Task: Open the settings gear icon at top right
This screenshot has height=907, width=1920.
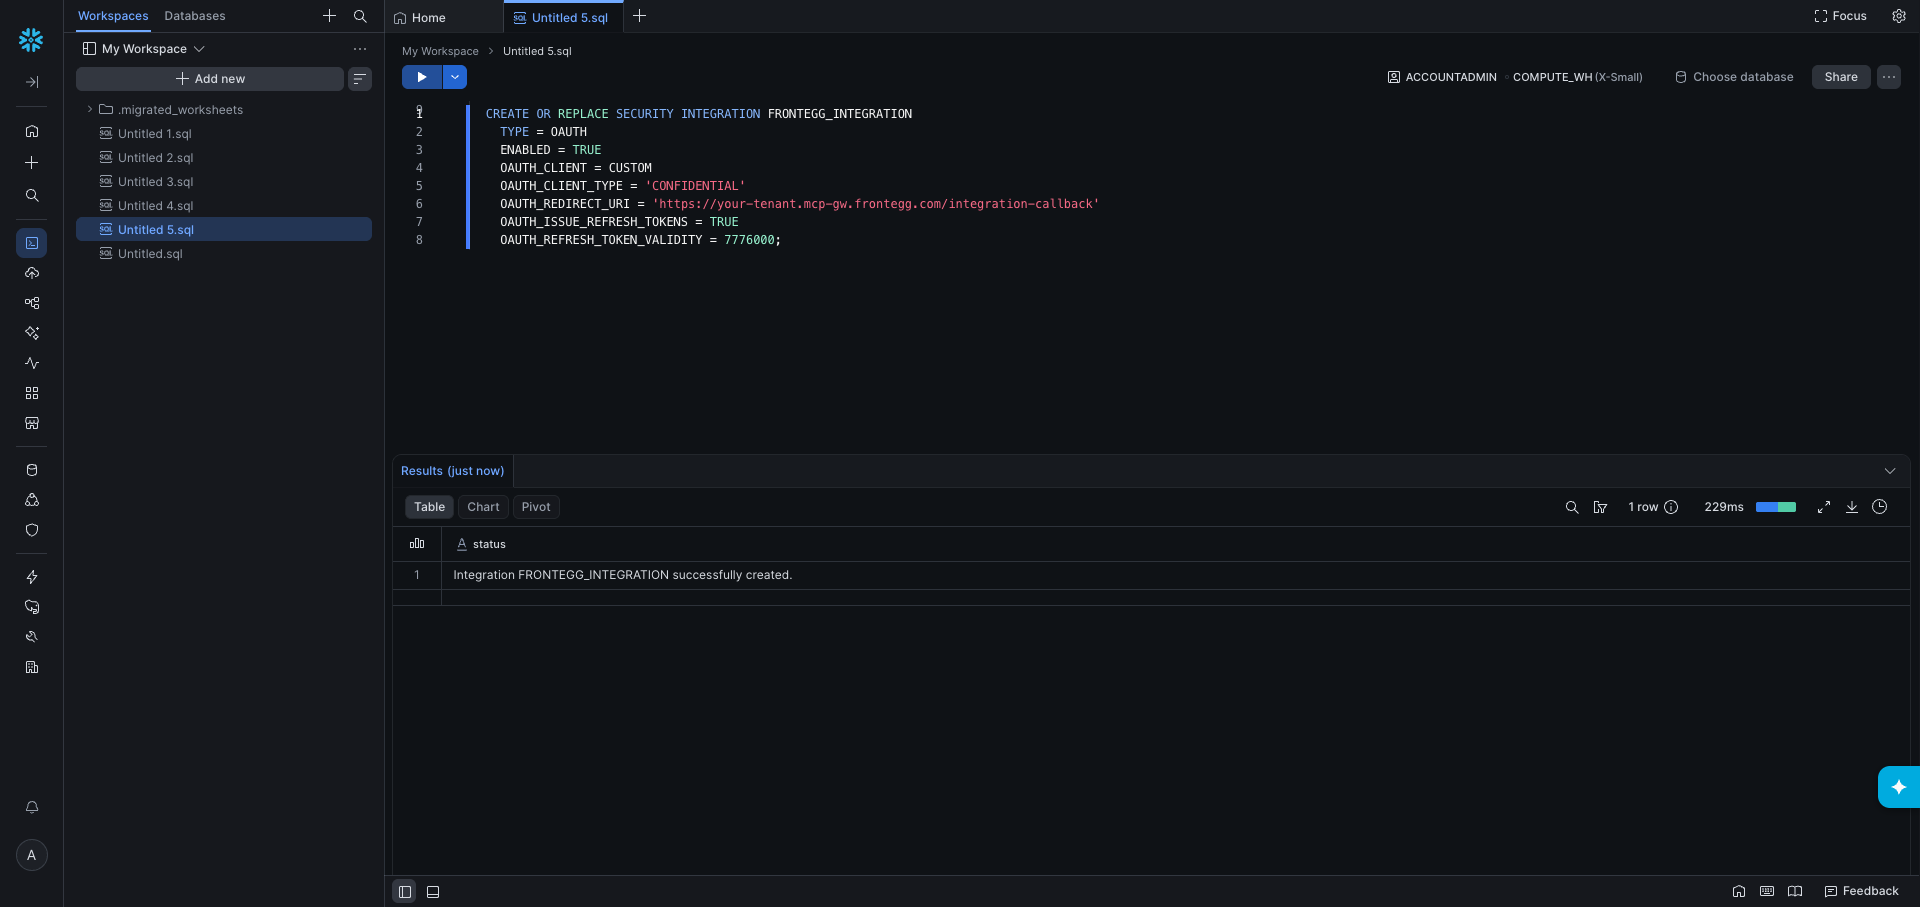Action: tap(1898, 16)
